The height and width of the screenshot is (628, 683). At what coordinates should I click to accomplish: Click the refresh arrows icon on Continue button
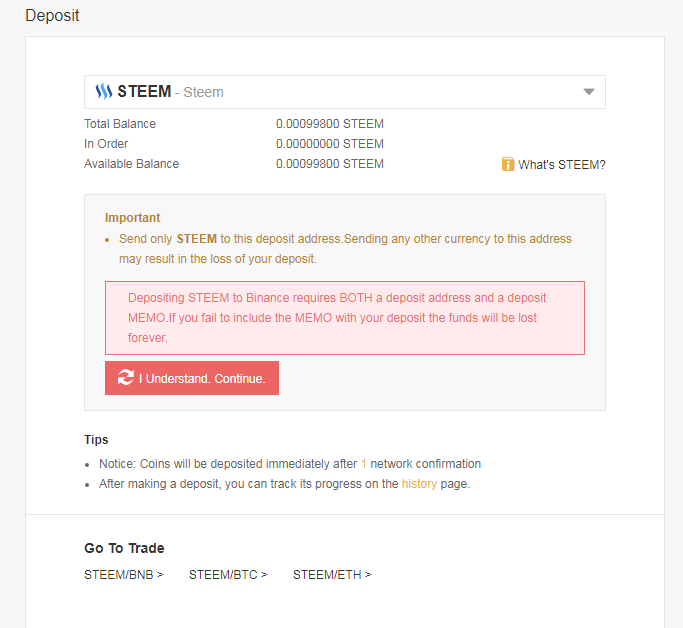(125, 378)
